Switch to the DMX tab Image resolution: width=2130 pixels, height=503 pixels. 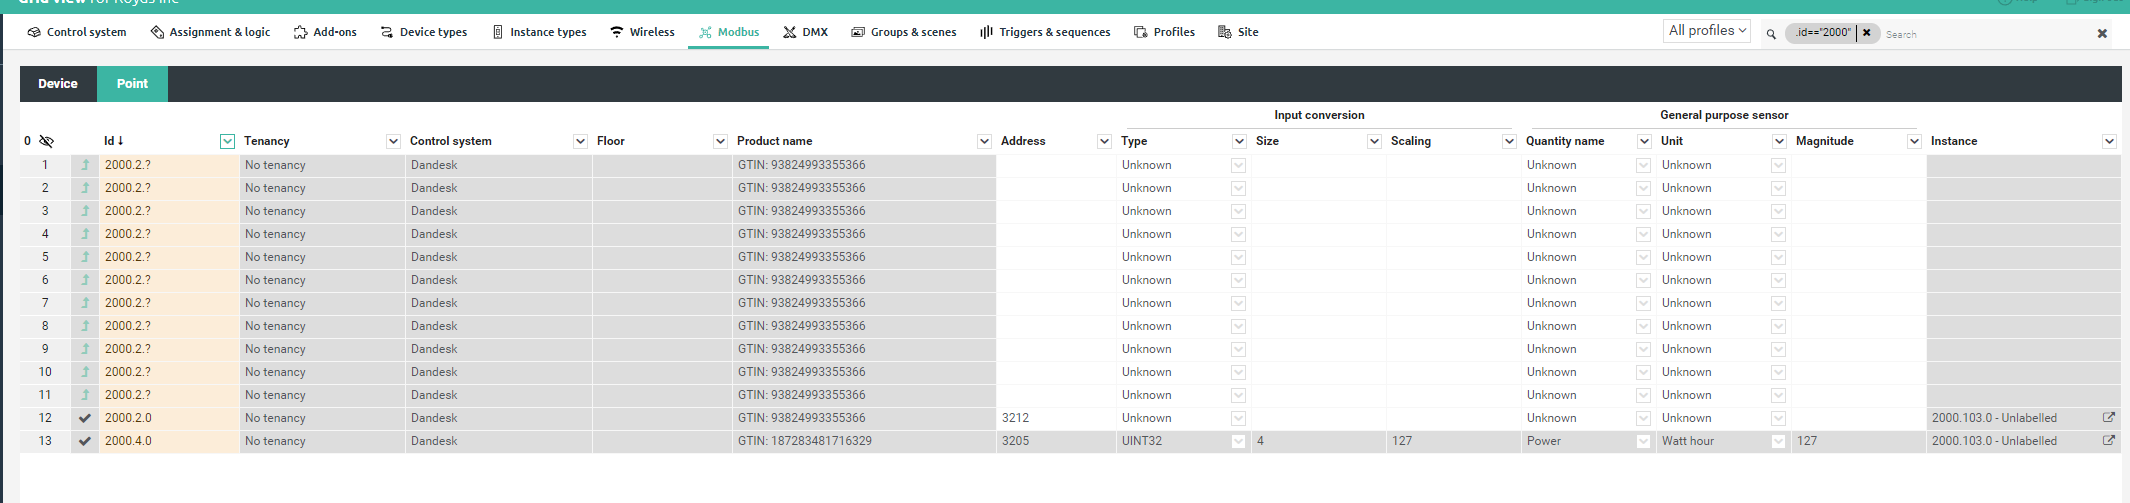coord(805,32)
